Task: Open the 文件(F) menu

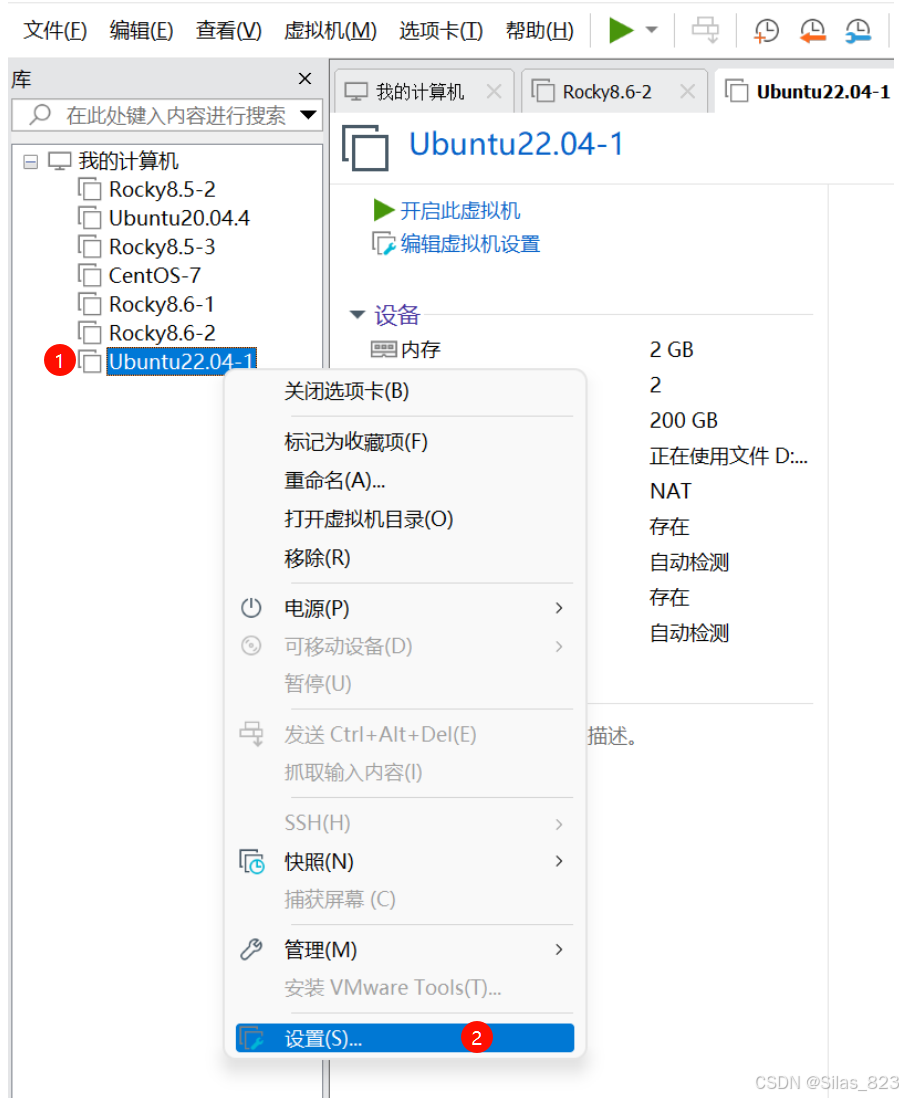Action: coord(55,31)
